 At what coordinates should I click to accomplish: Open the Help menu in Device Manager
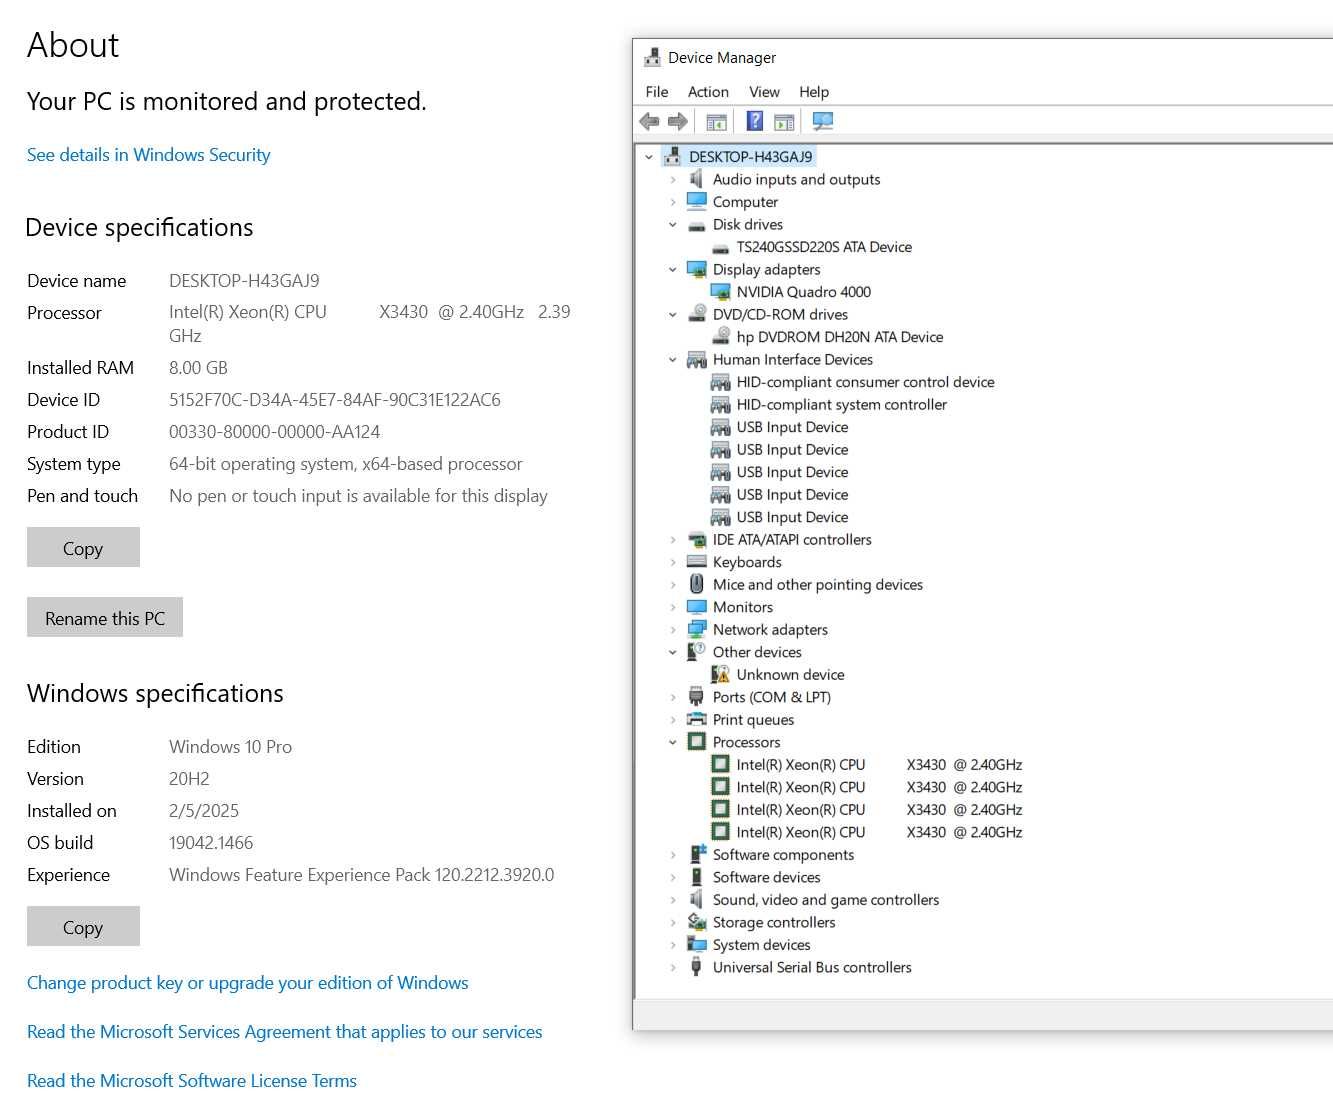814,91
